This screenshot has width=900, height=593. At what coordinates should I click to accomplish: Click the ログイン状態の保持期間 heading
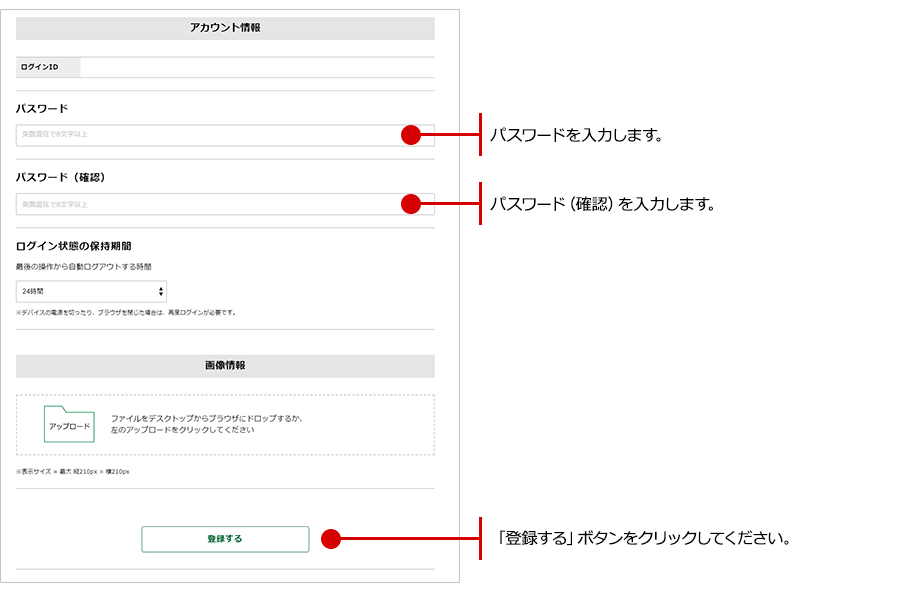(74, 245)
